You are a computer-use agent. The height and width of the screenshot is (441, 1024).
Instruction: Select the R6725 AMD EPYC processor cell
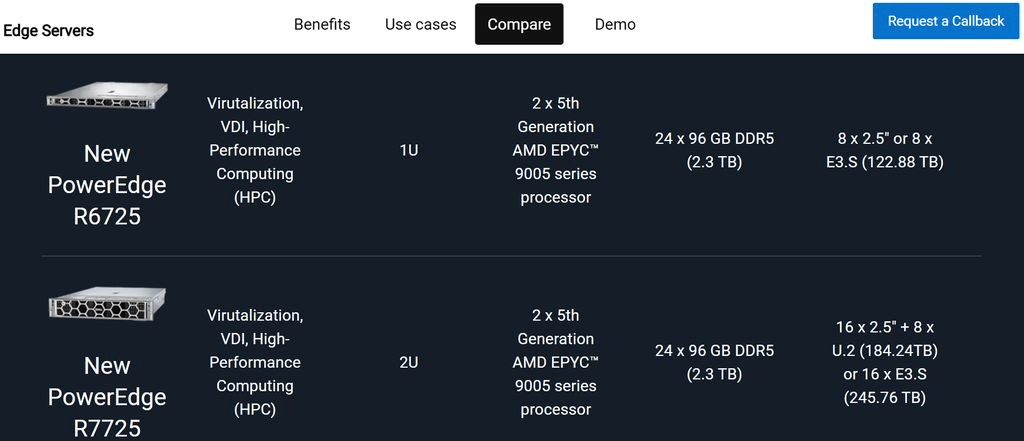(x=556, y=150)
